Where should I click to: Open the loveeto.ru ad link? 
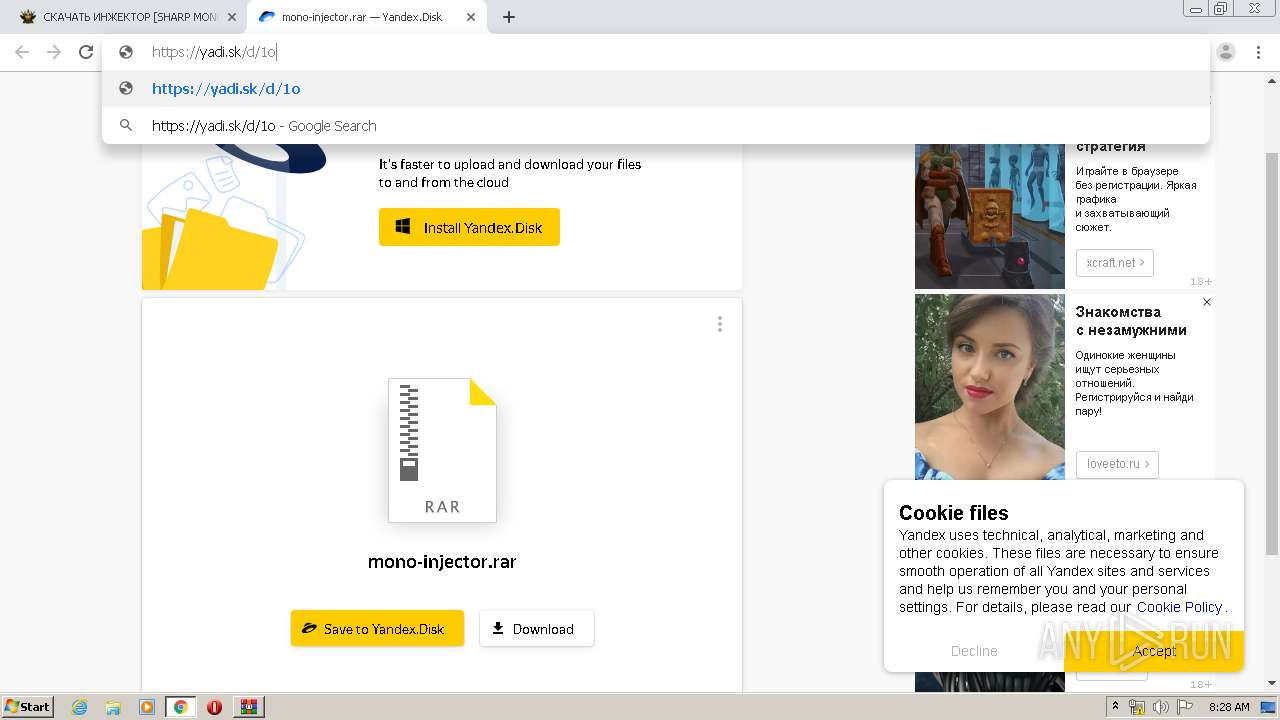[x=1117, y=464]
